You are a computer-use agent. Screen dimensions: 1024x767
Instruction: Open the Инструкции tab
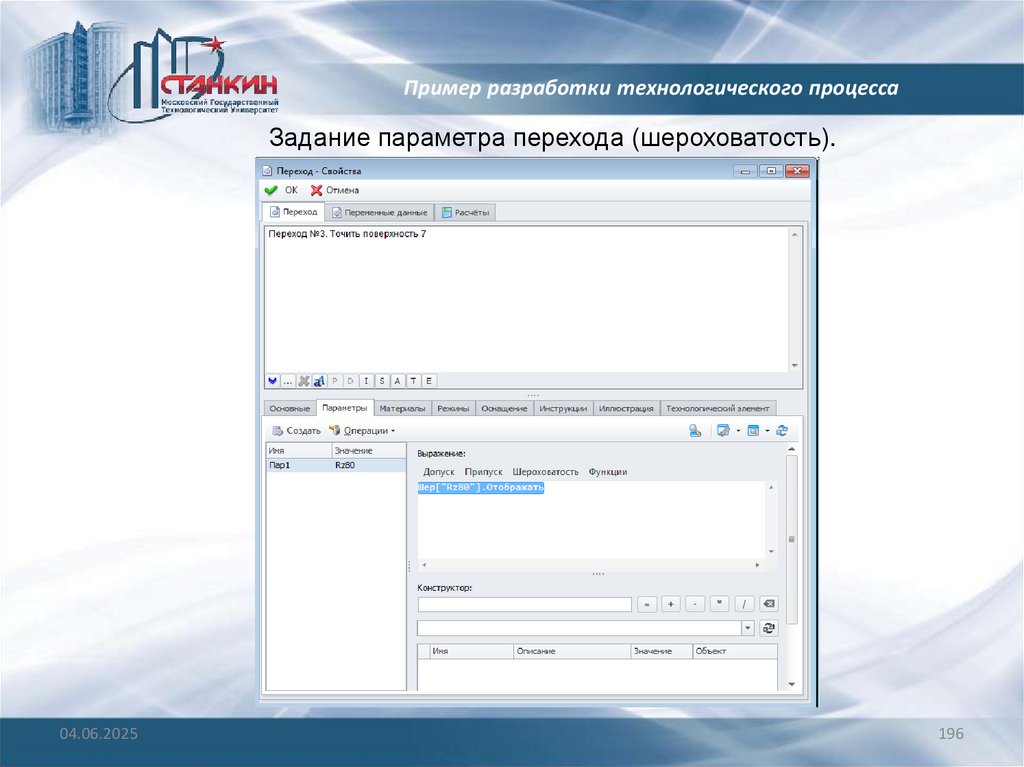click(x=563, y=408)
